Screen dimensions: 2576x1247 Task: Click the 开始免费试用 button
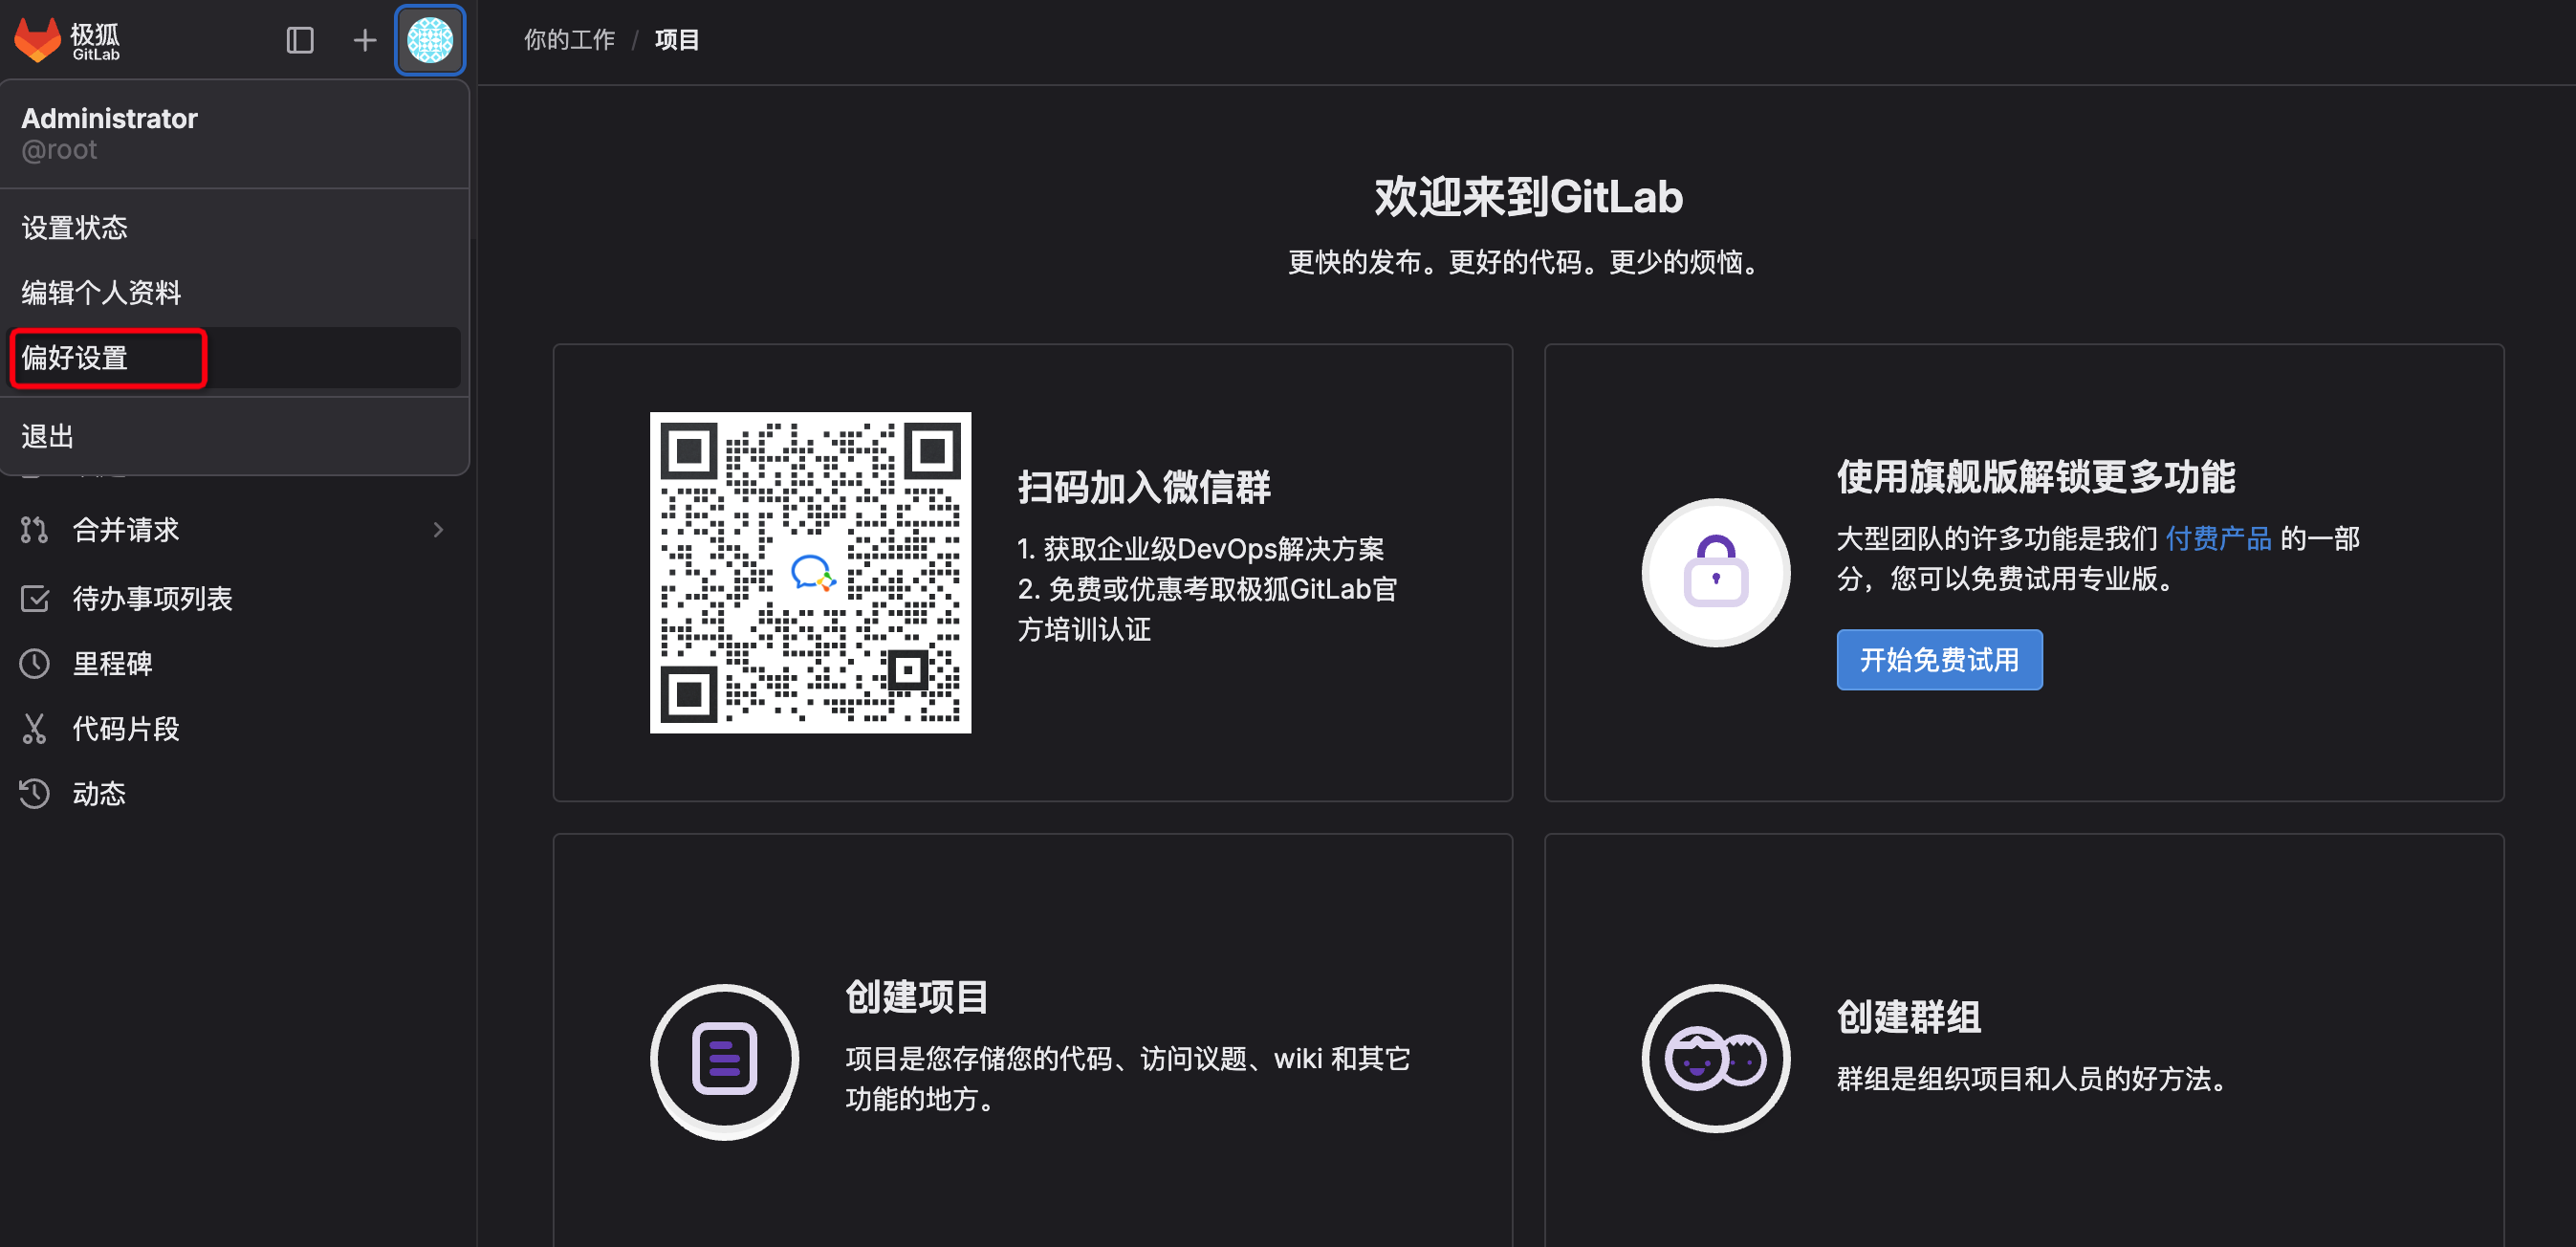click(1938, 660)
